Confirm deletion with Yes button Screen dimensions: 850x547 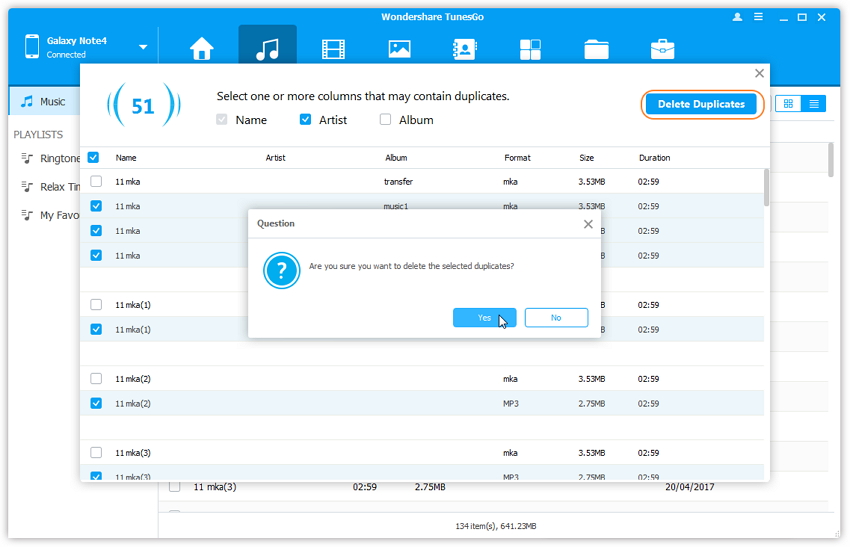tap(484, 318)
